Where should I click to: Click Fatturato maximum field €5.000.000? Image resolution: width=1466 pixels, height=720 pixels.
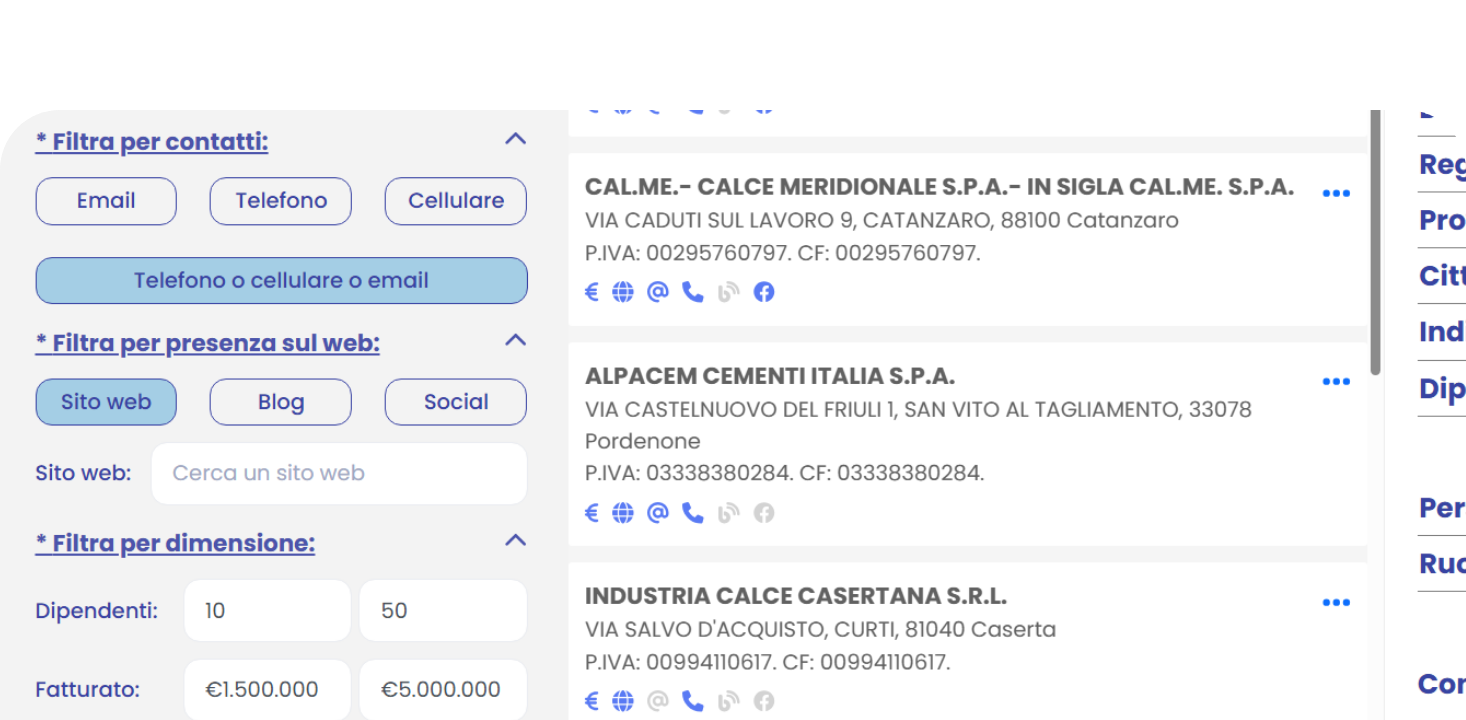pos(443,690)
